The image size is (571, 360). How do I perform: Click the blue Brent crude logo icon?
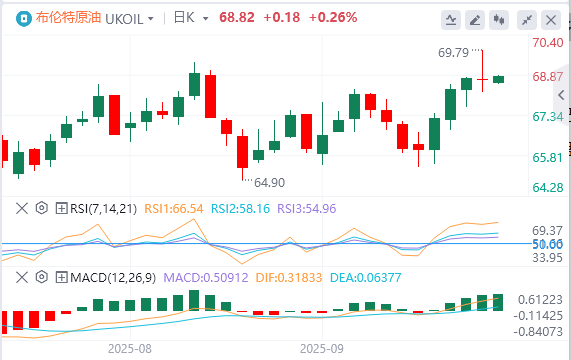(x=24, y=18)
